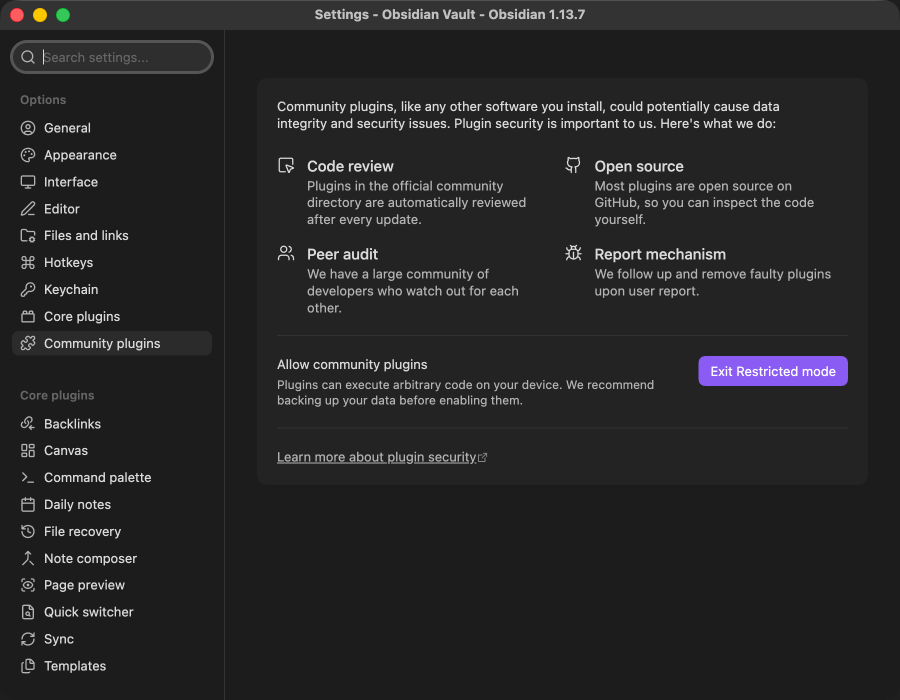The height and width of the screenshot is (700, 900).
Task: Click the Core plugins section header
Action: (x=57, y=395)
